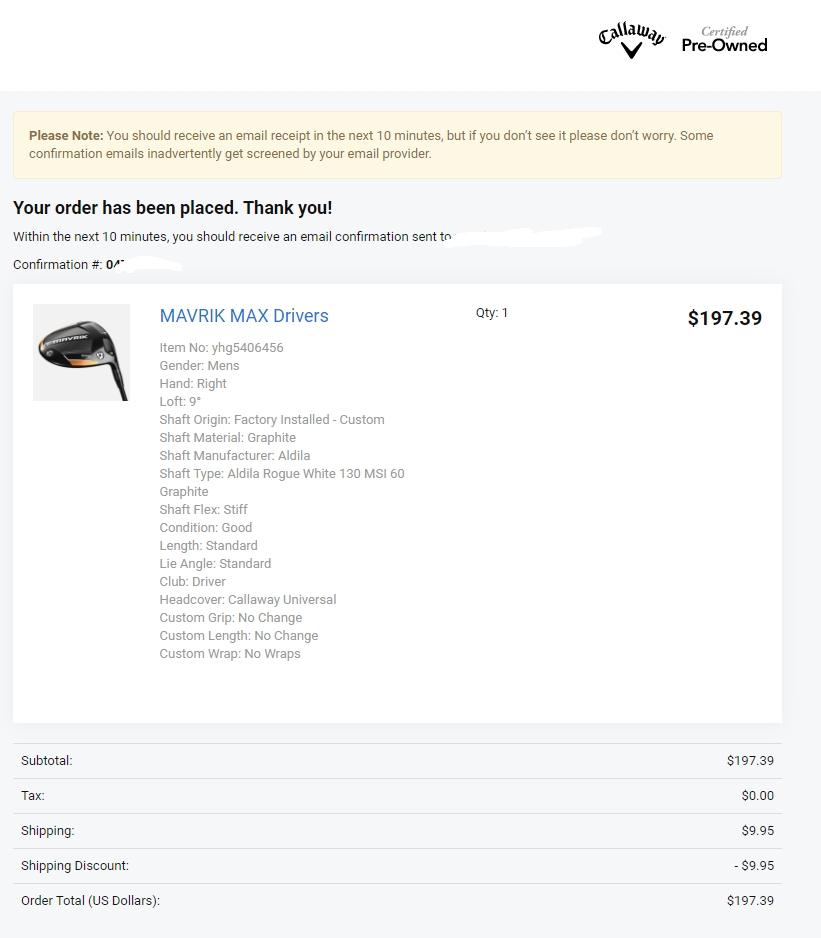This screenshot has height=938, width=821.
Task: Open the MAVRIK MAX Drivers product link
Action: coord(244,316)
